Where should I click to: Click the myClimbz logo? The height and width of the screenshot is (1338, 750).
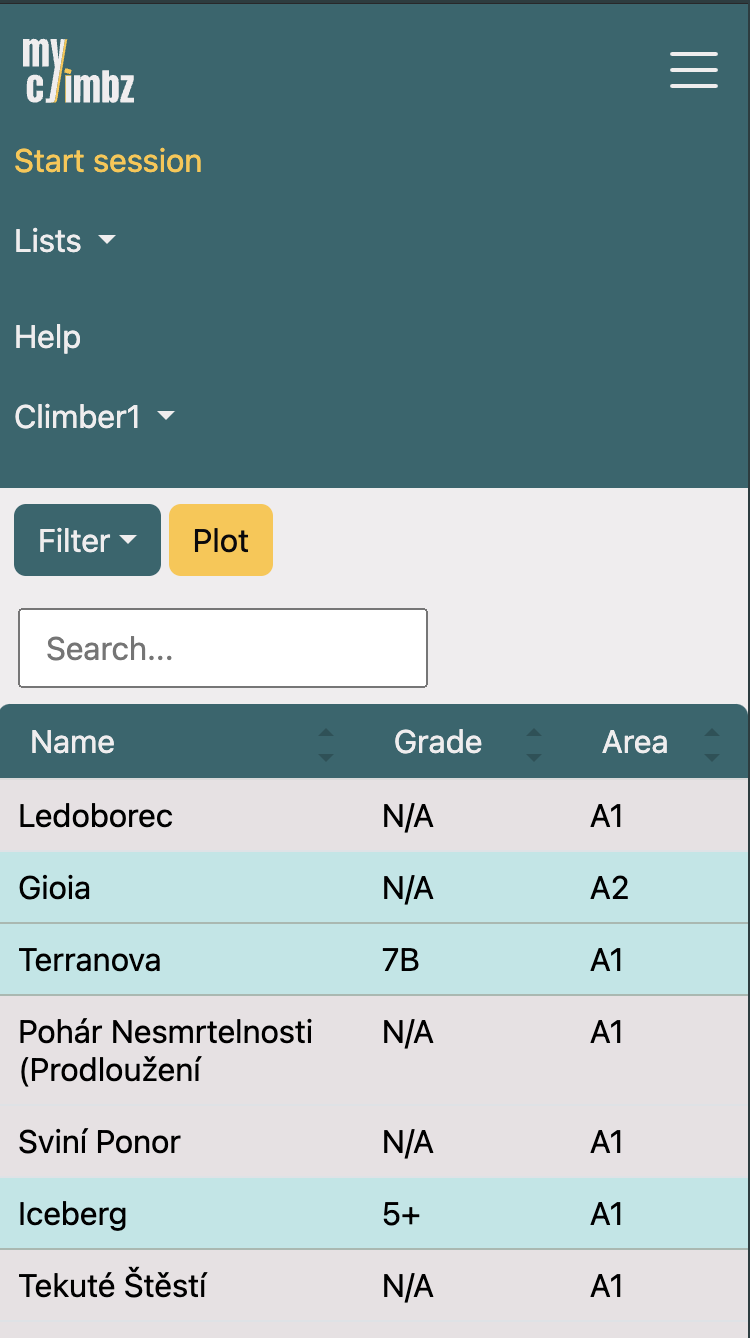coord(78,70)
